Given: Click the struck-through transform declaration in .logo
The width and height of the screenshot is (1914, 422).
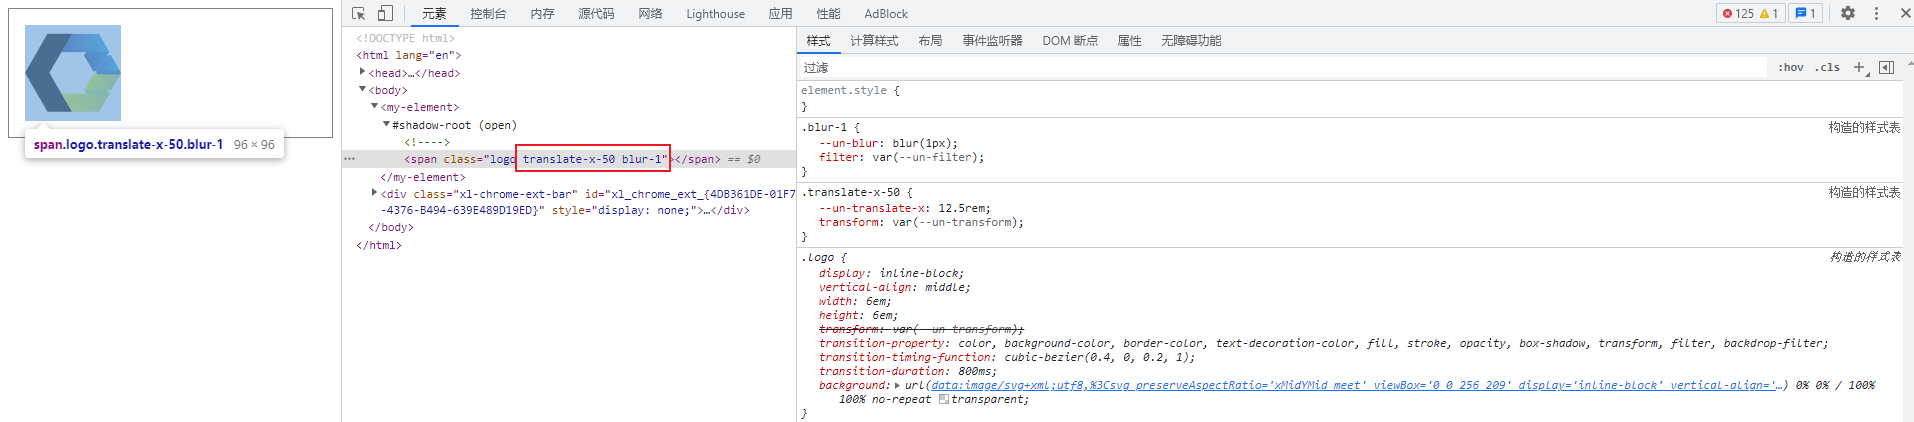Looking at the screenshot, I should tap(921, 329).
